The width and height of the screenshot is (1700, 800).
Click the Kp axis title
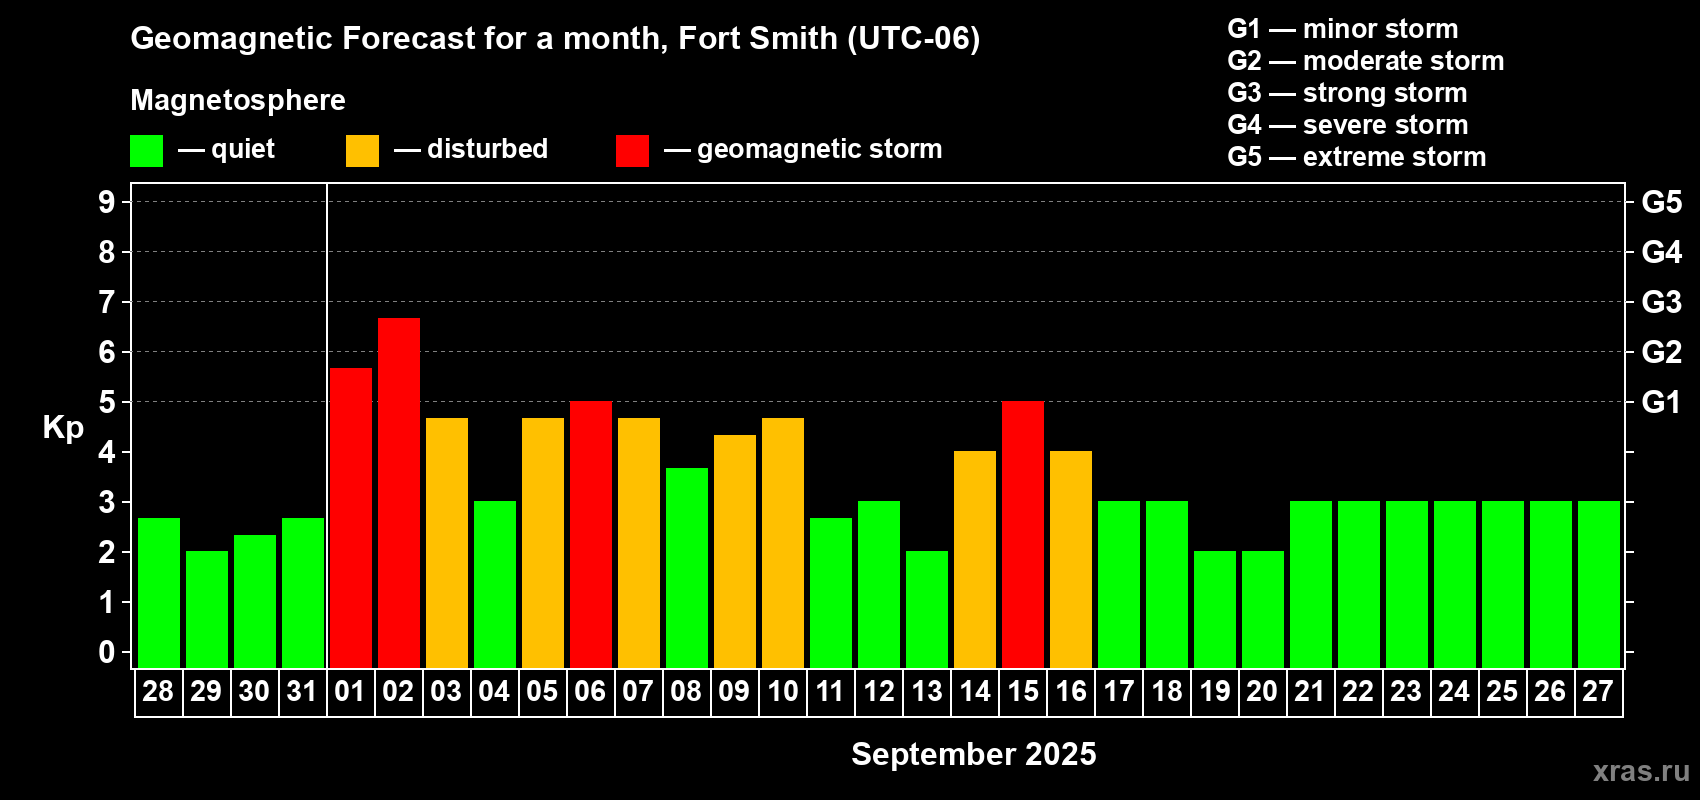click(x=63, y=428)
